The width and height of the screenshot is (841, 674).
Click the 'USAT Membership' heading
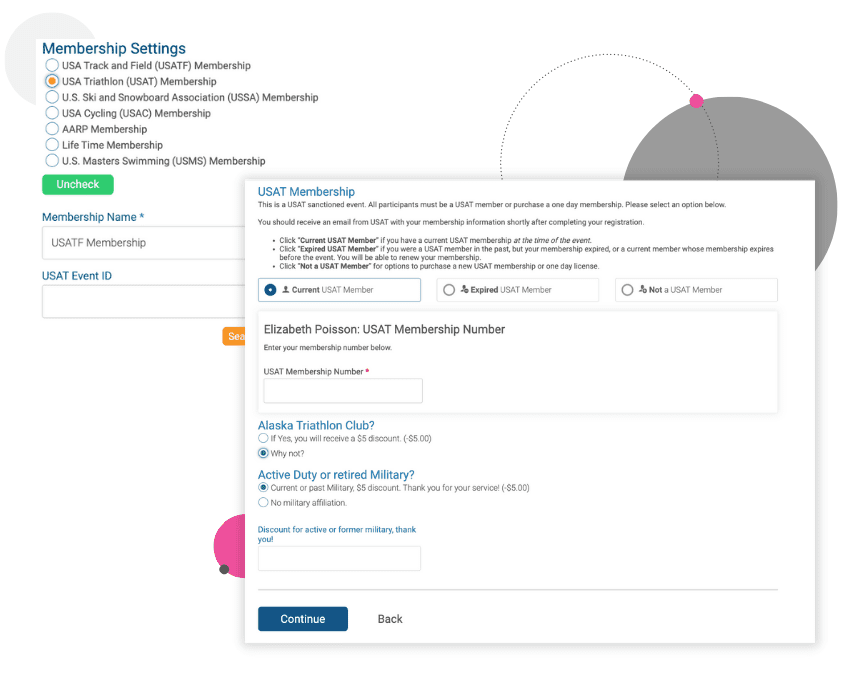(306, 192)
